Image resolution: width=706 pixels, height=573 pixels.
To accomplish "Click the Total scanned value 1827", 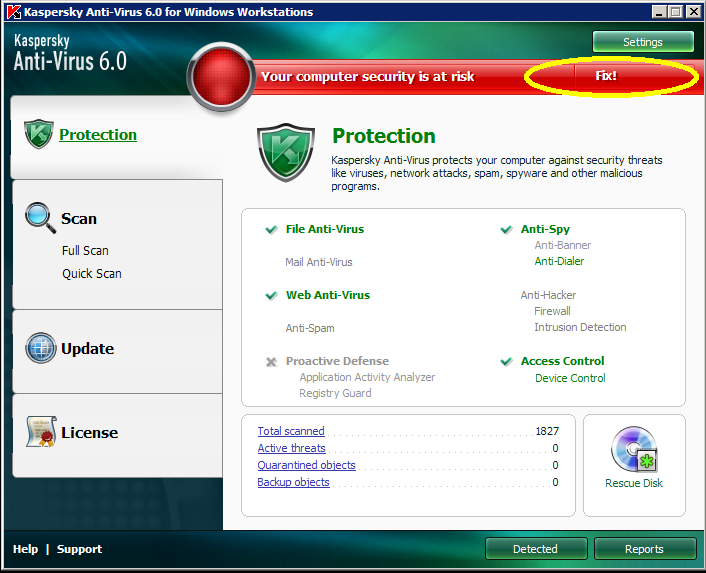I will [x=547, y=431].
